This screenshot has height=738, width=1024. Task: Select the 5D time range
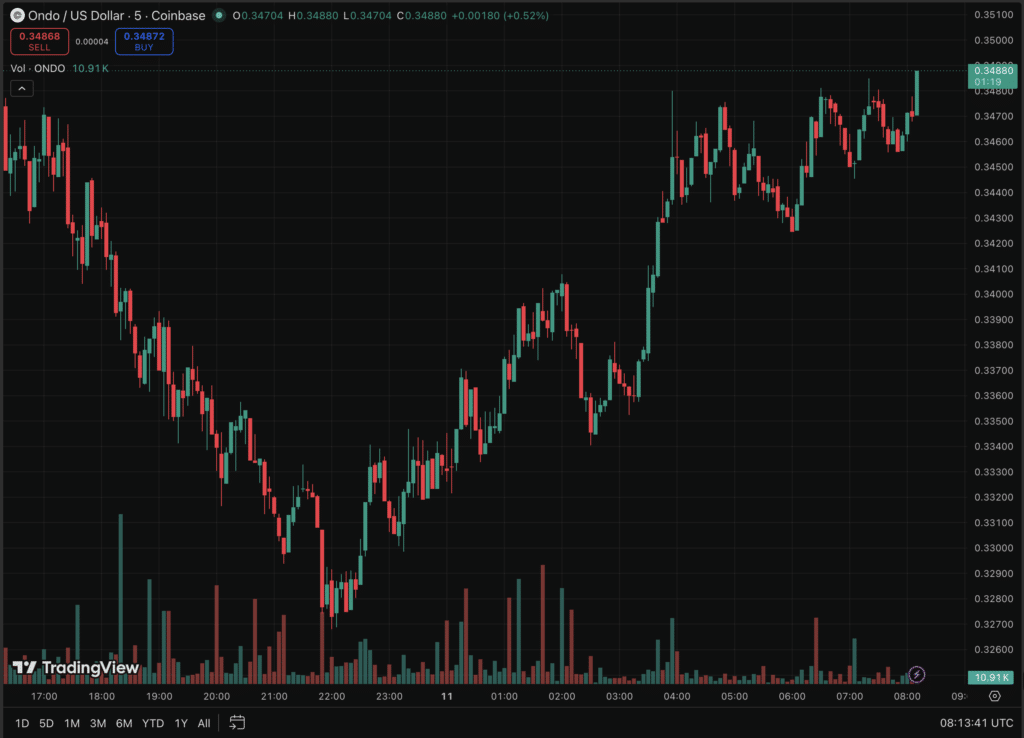[x=46, y=723]
